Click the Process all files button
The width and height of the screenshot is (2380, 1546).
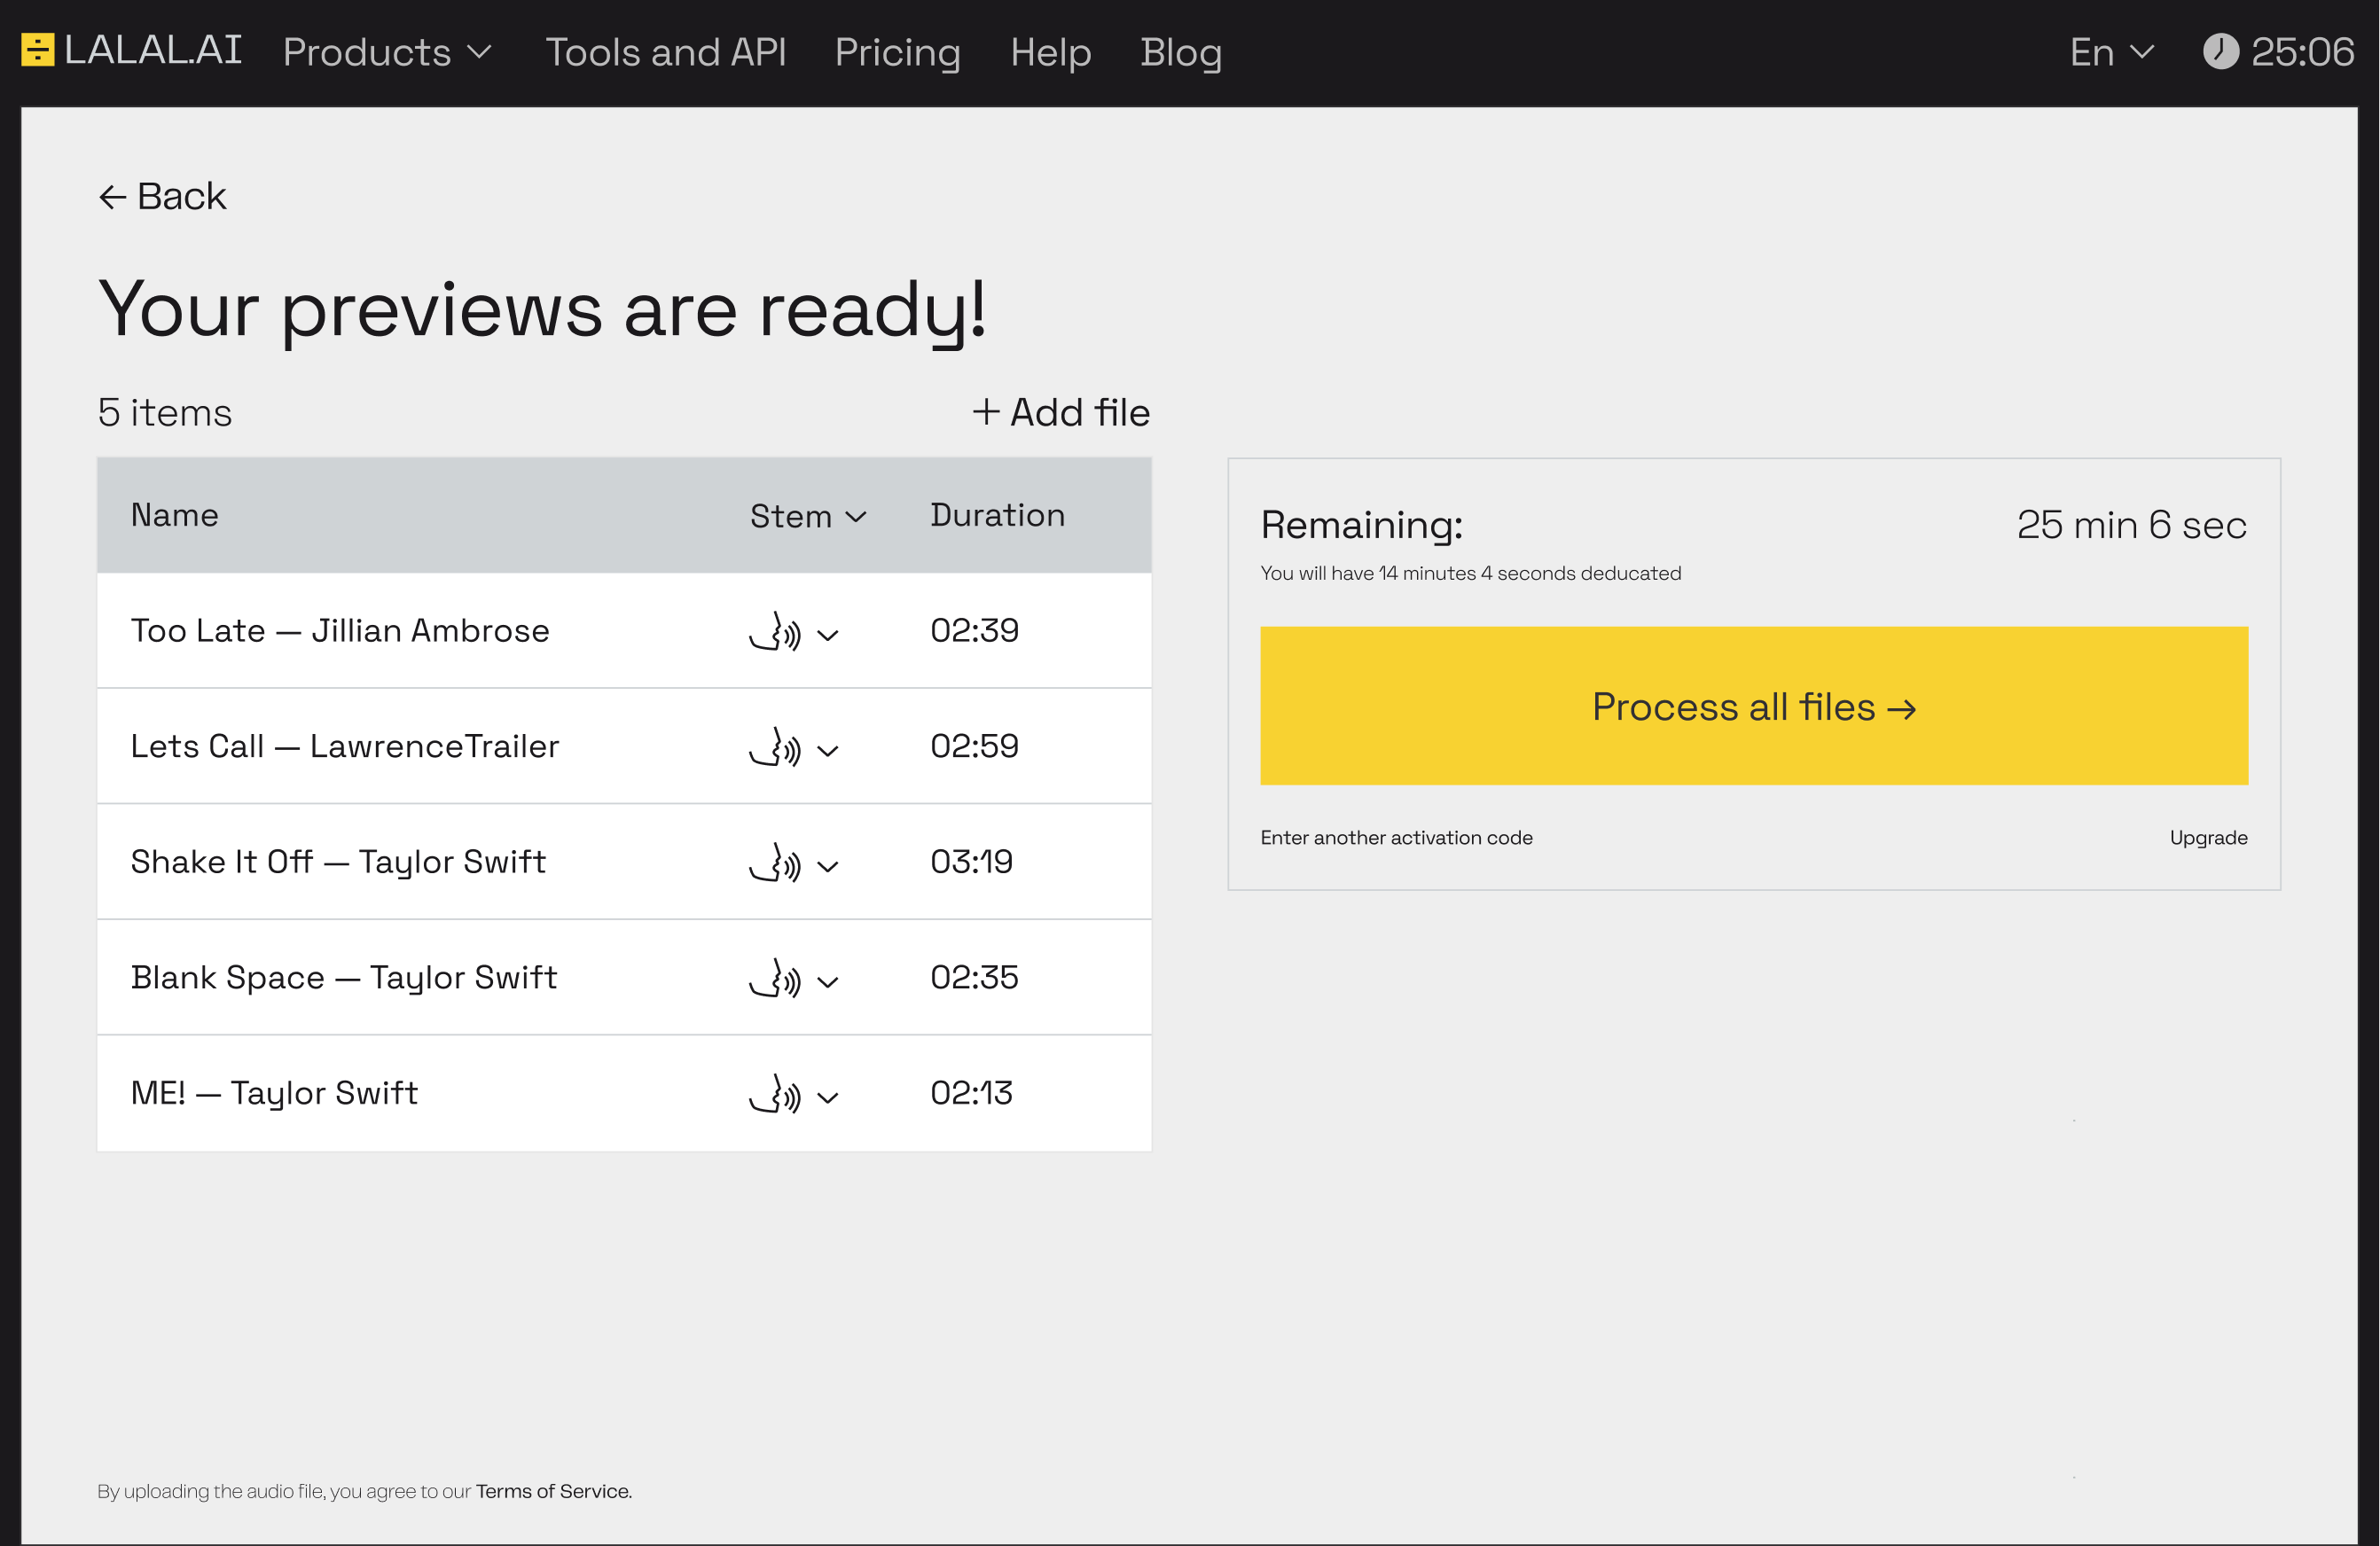coord(1754,706)
